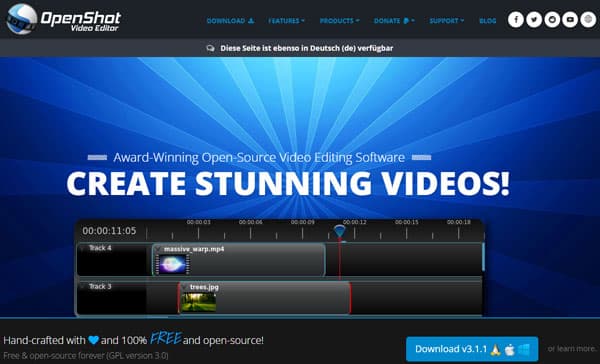Open the trees.jpg clip menu arrow
The image size is (600, 364).
click(185, 287)
